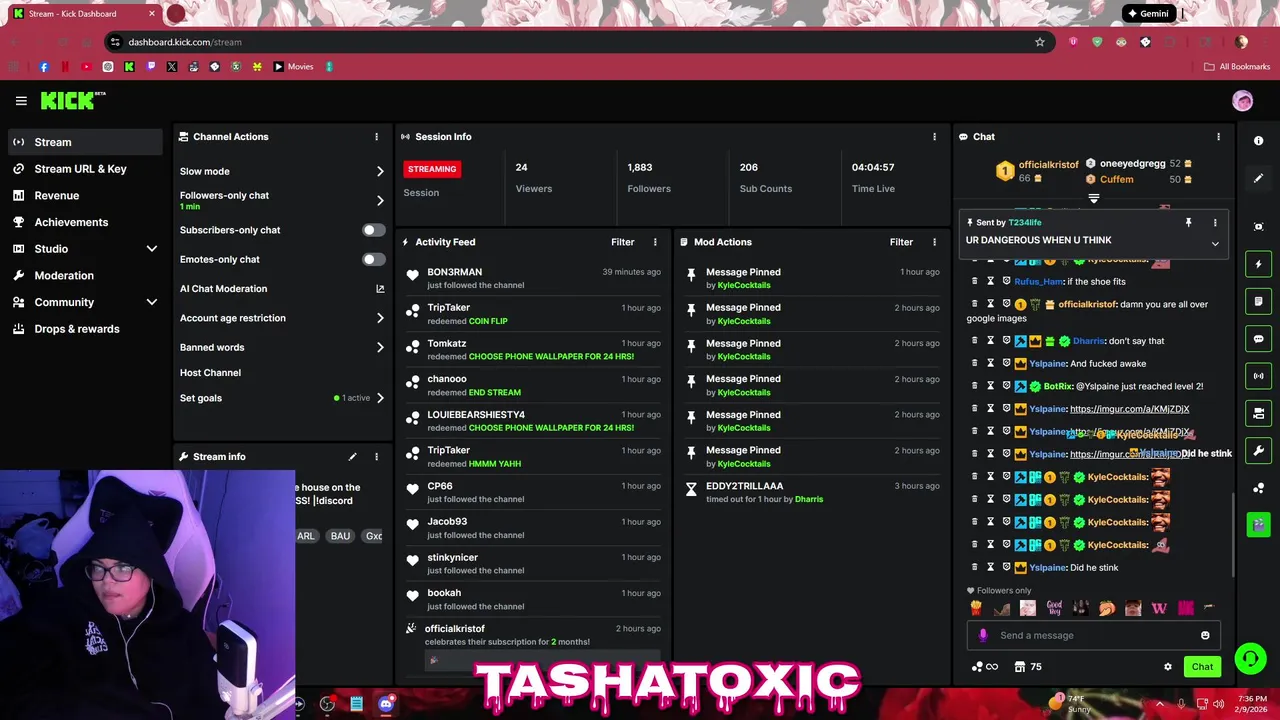
Task: Open the emoji picker in the message box
Action: [1205, 635]
